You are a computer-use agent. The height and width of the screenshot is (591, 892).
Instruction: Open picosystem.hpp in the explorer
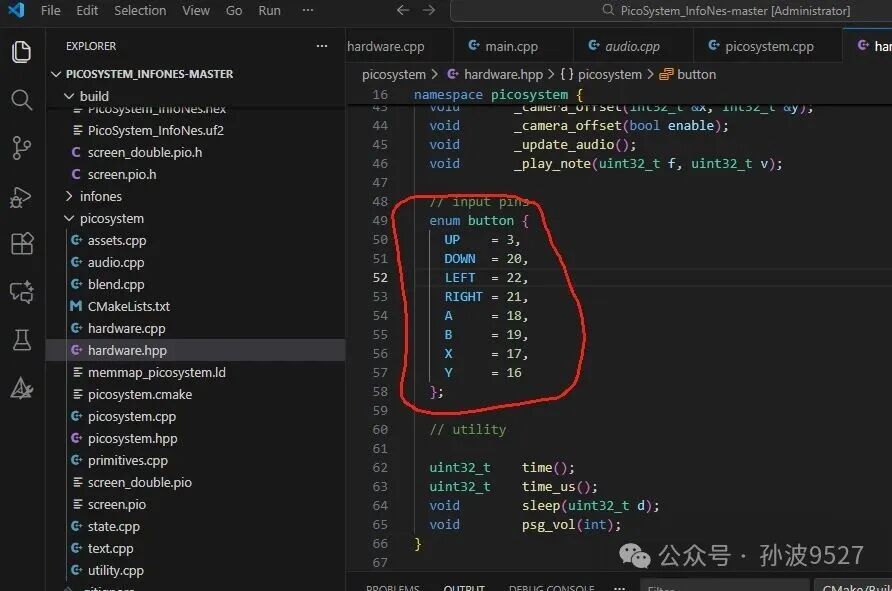(196, 439)
